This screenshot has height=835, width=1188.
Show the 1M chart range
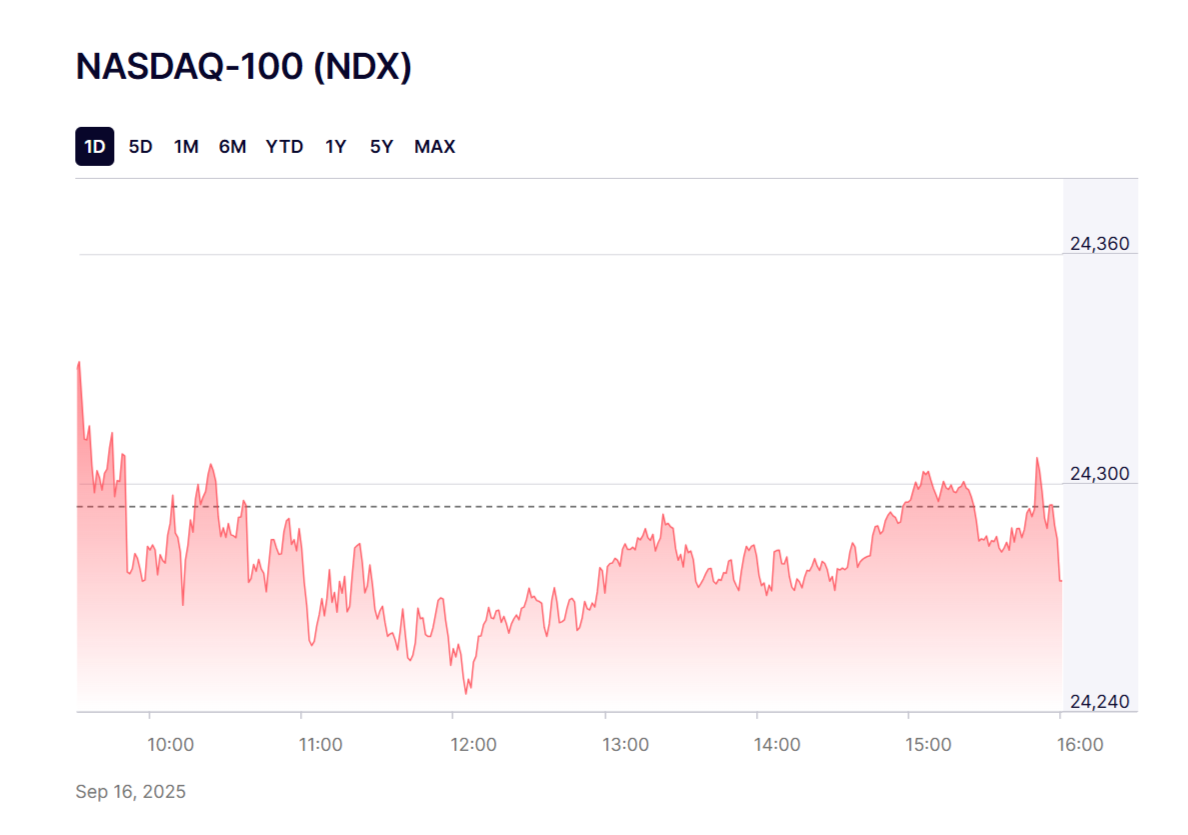186,147
